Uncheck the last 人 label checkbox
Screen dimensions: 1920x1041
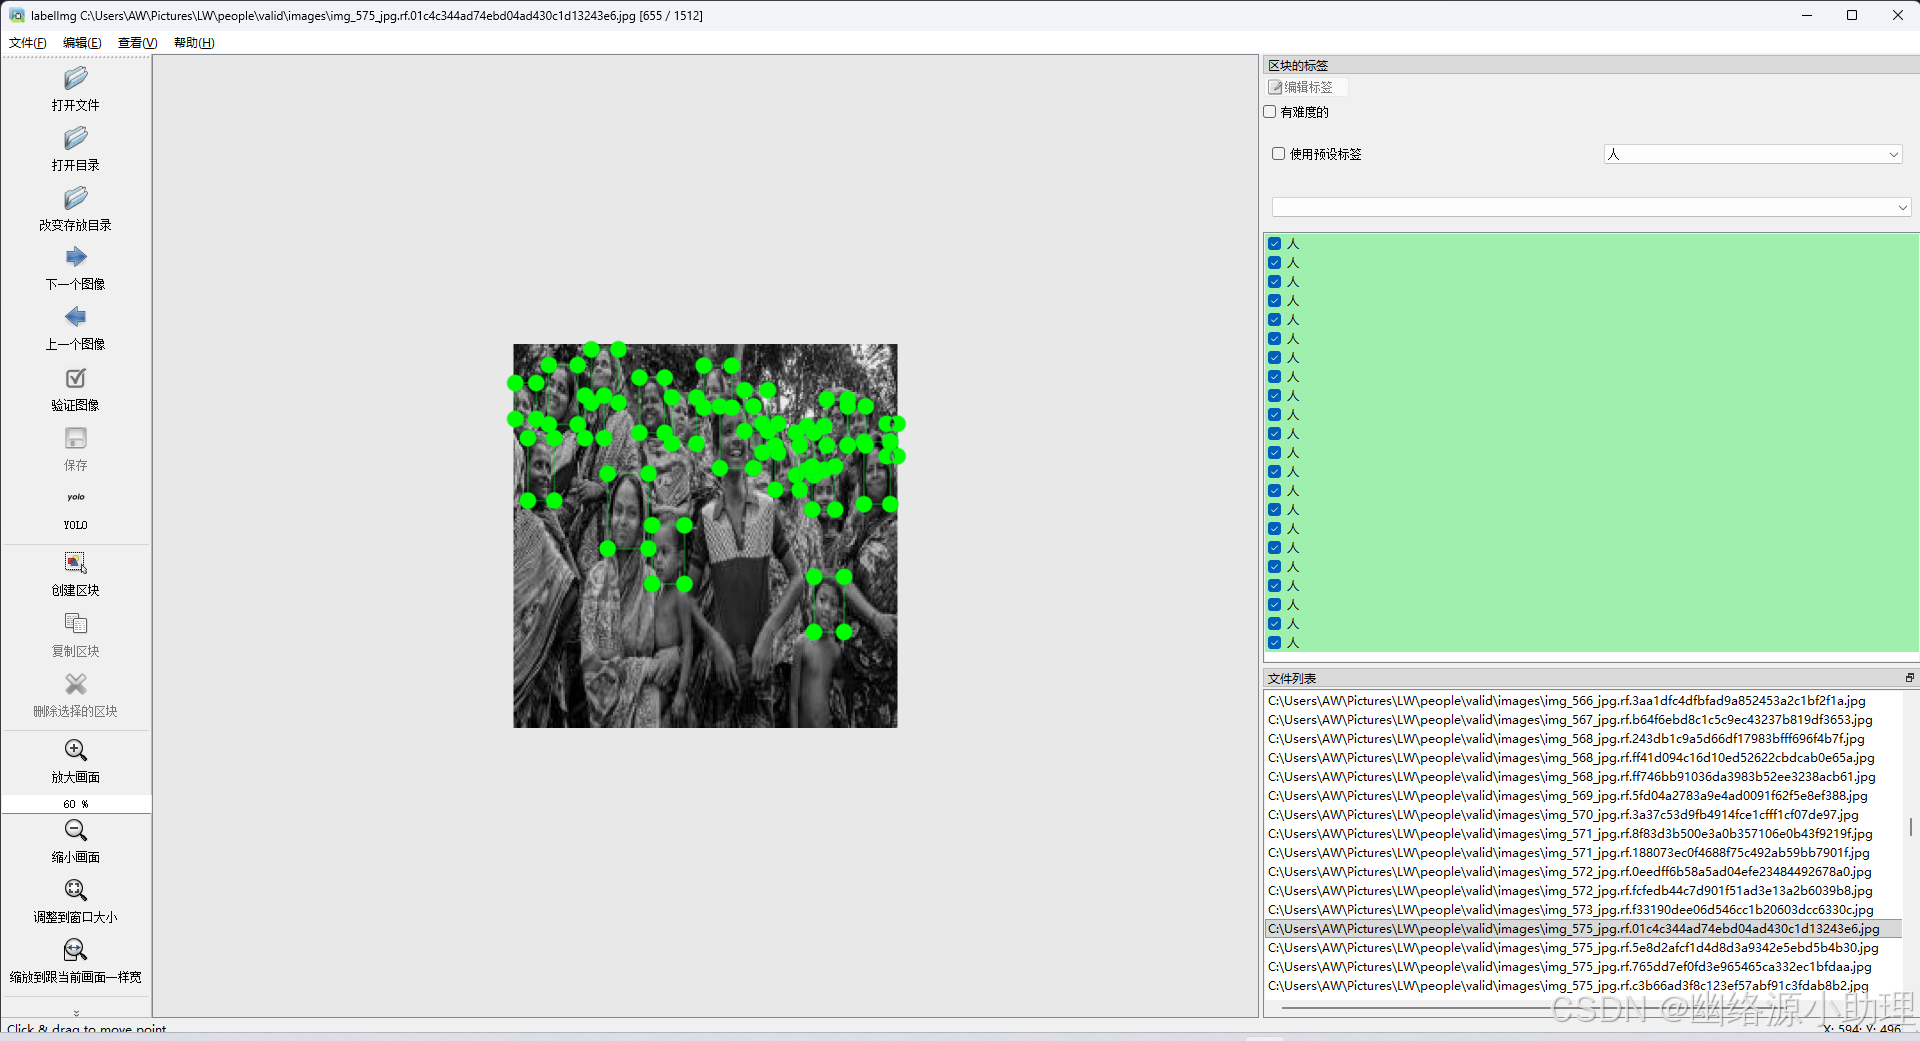[1275, 642]
